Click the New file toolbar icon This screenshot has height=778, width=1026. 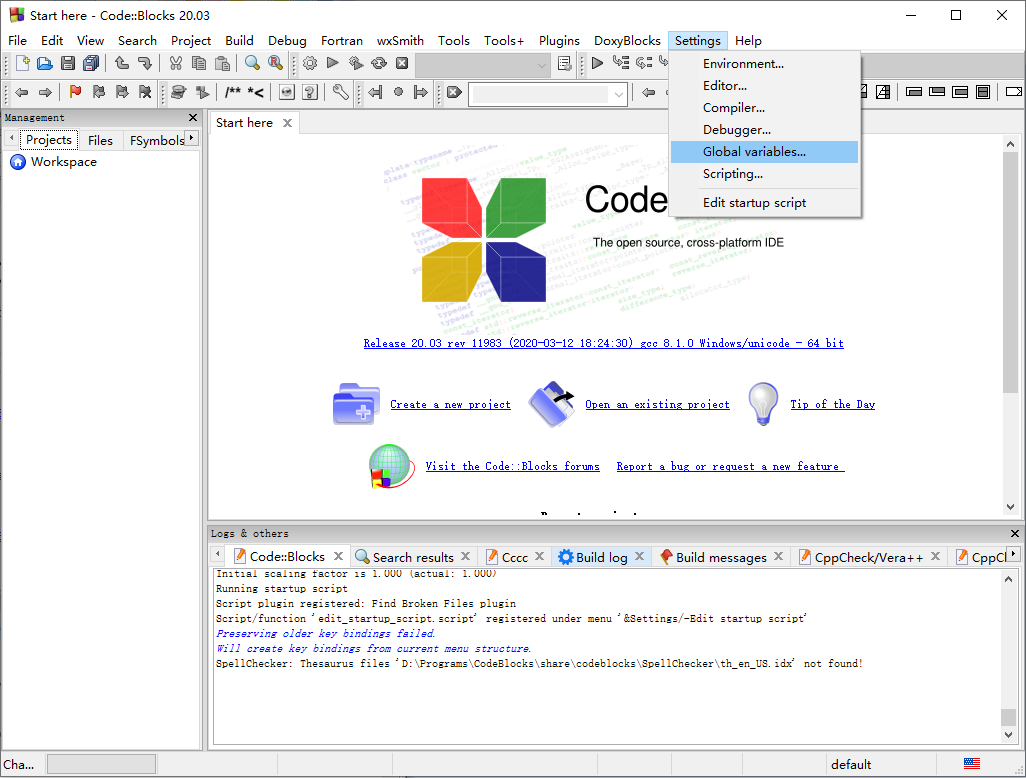pos(22,63)
